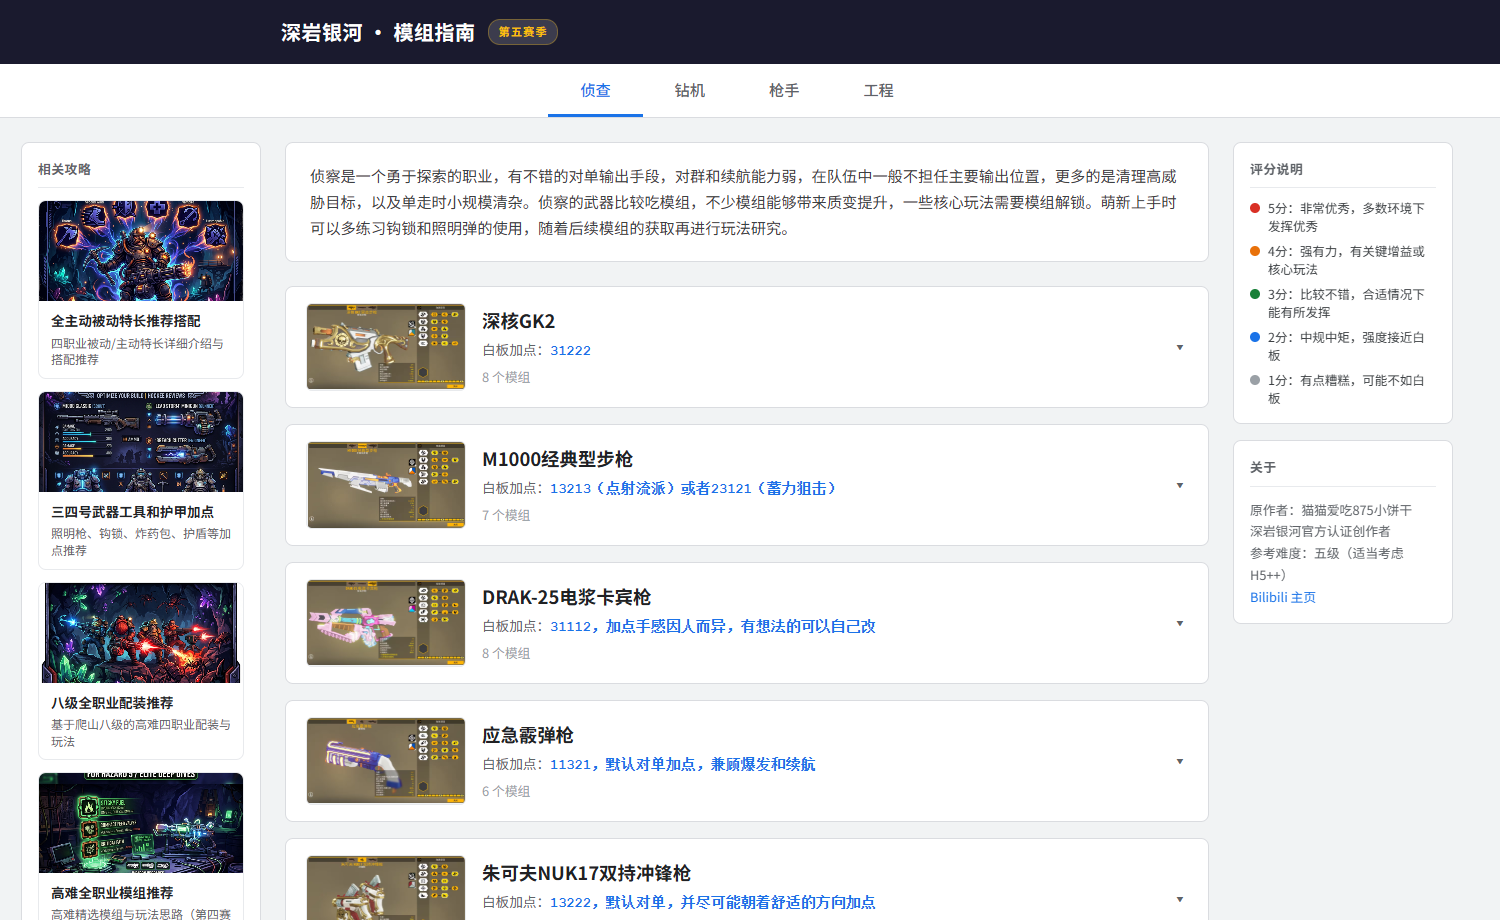
Task: Click the 应急霰弹枪 weapon image
Action: coord(386,761)
